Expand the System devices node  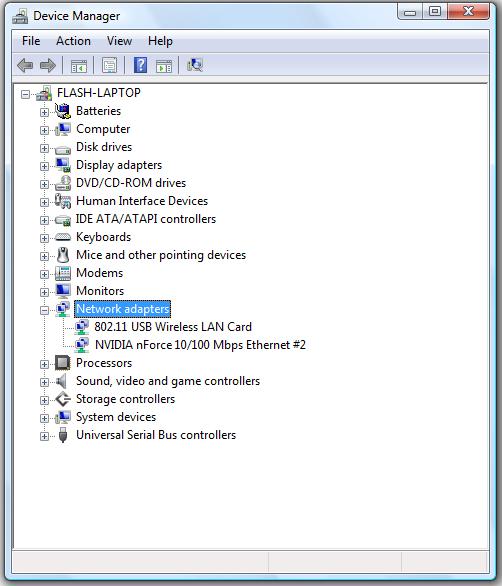click(x=44, y=419)
